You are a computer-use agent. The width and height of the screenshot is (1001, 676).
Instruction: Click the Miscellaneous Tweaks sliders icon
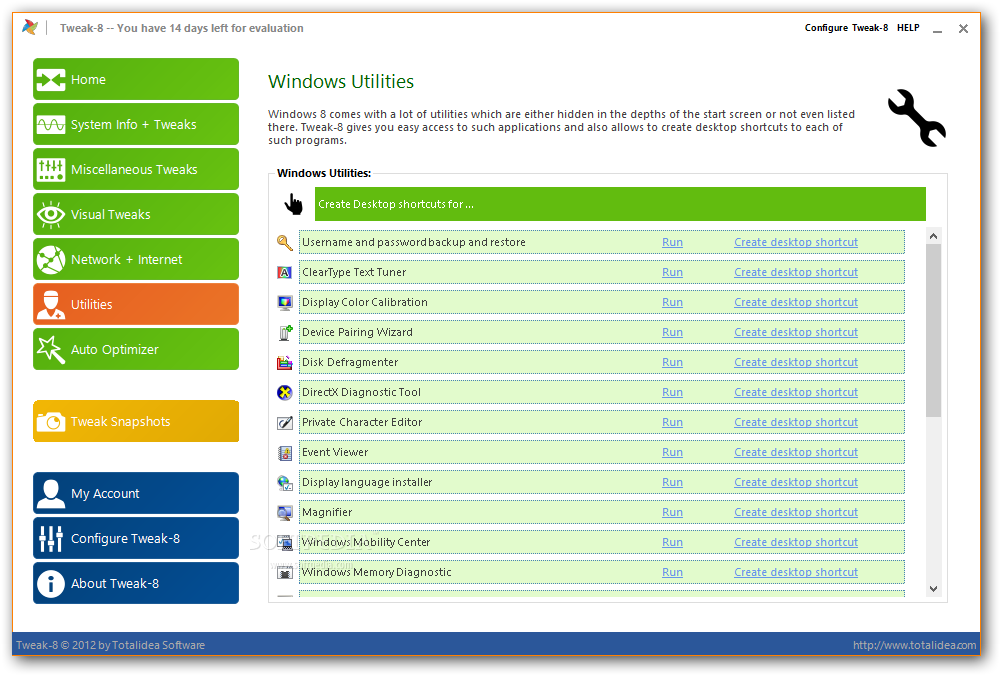50,170
